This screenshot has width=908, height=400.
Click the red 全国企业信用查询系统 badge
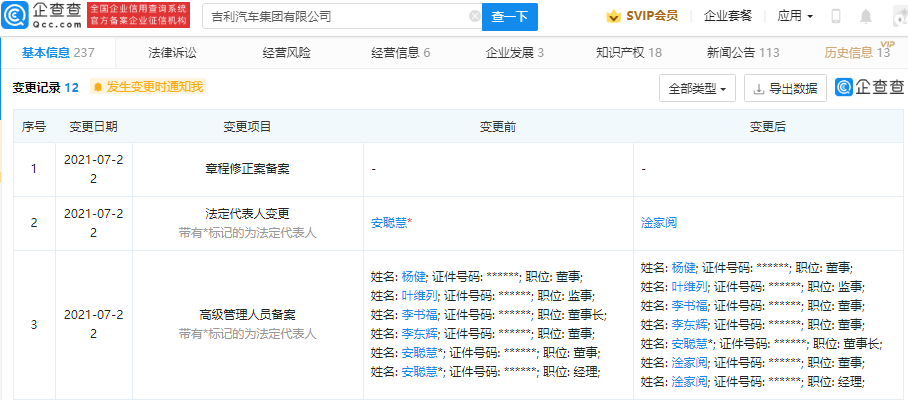coord(138,16)
